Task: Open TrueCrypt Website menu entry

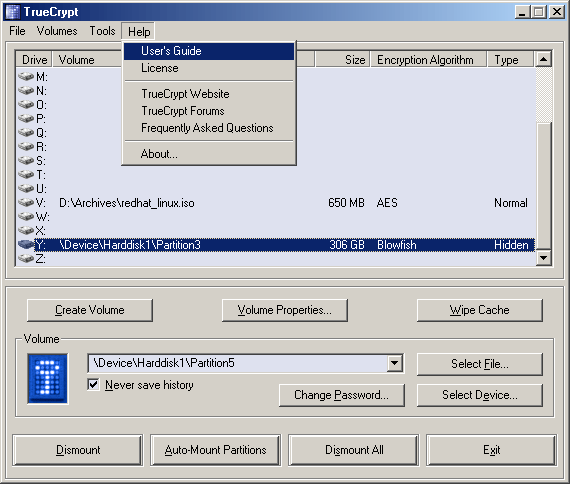Action: (209, 94)
